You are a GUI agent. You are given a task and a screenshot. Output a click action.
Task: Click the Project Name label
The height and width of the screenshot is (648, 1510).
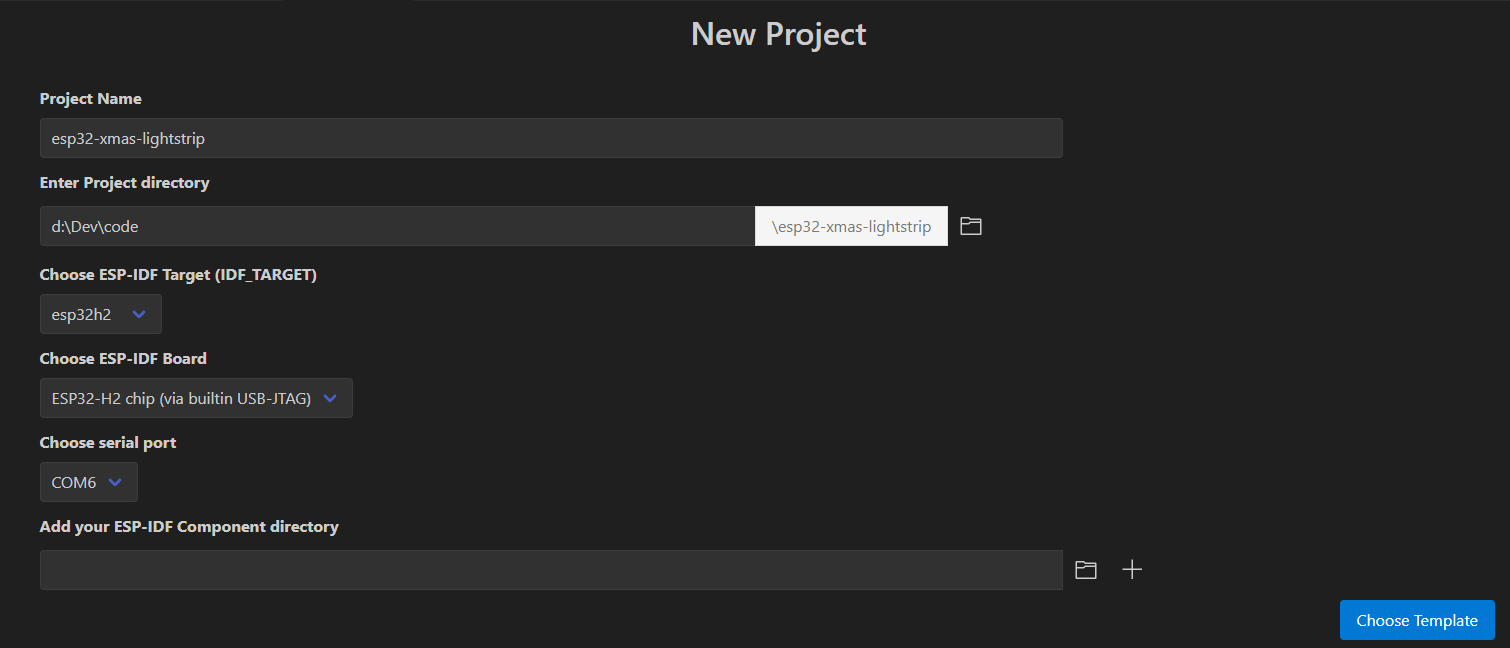(91, 99)
